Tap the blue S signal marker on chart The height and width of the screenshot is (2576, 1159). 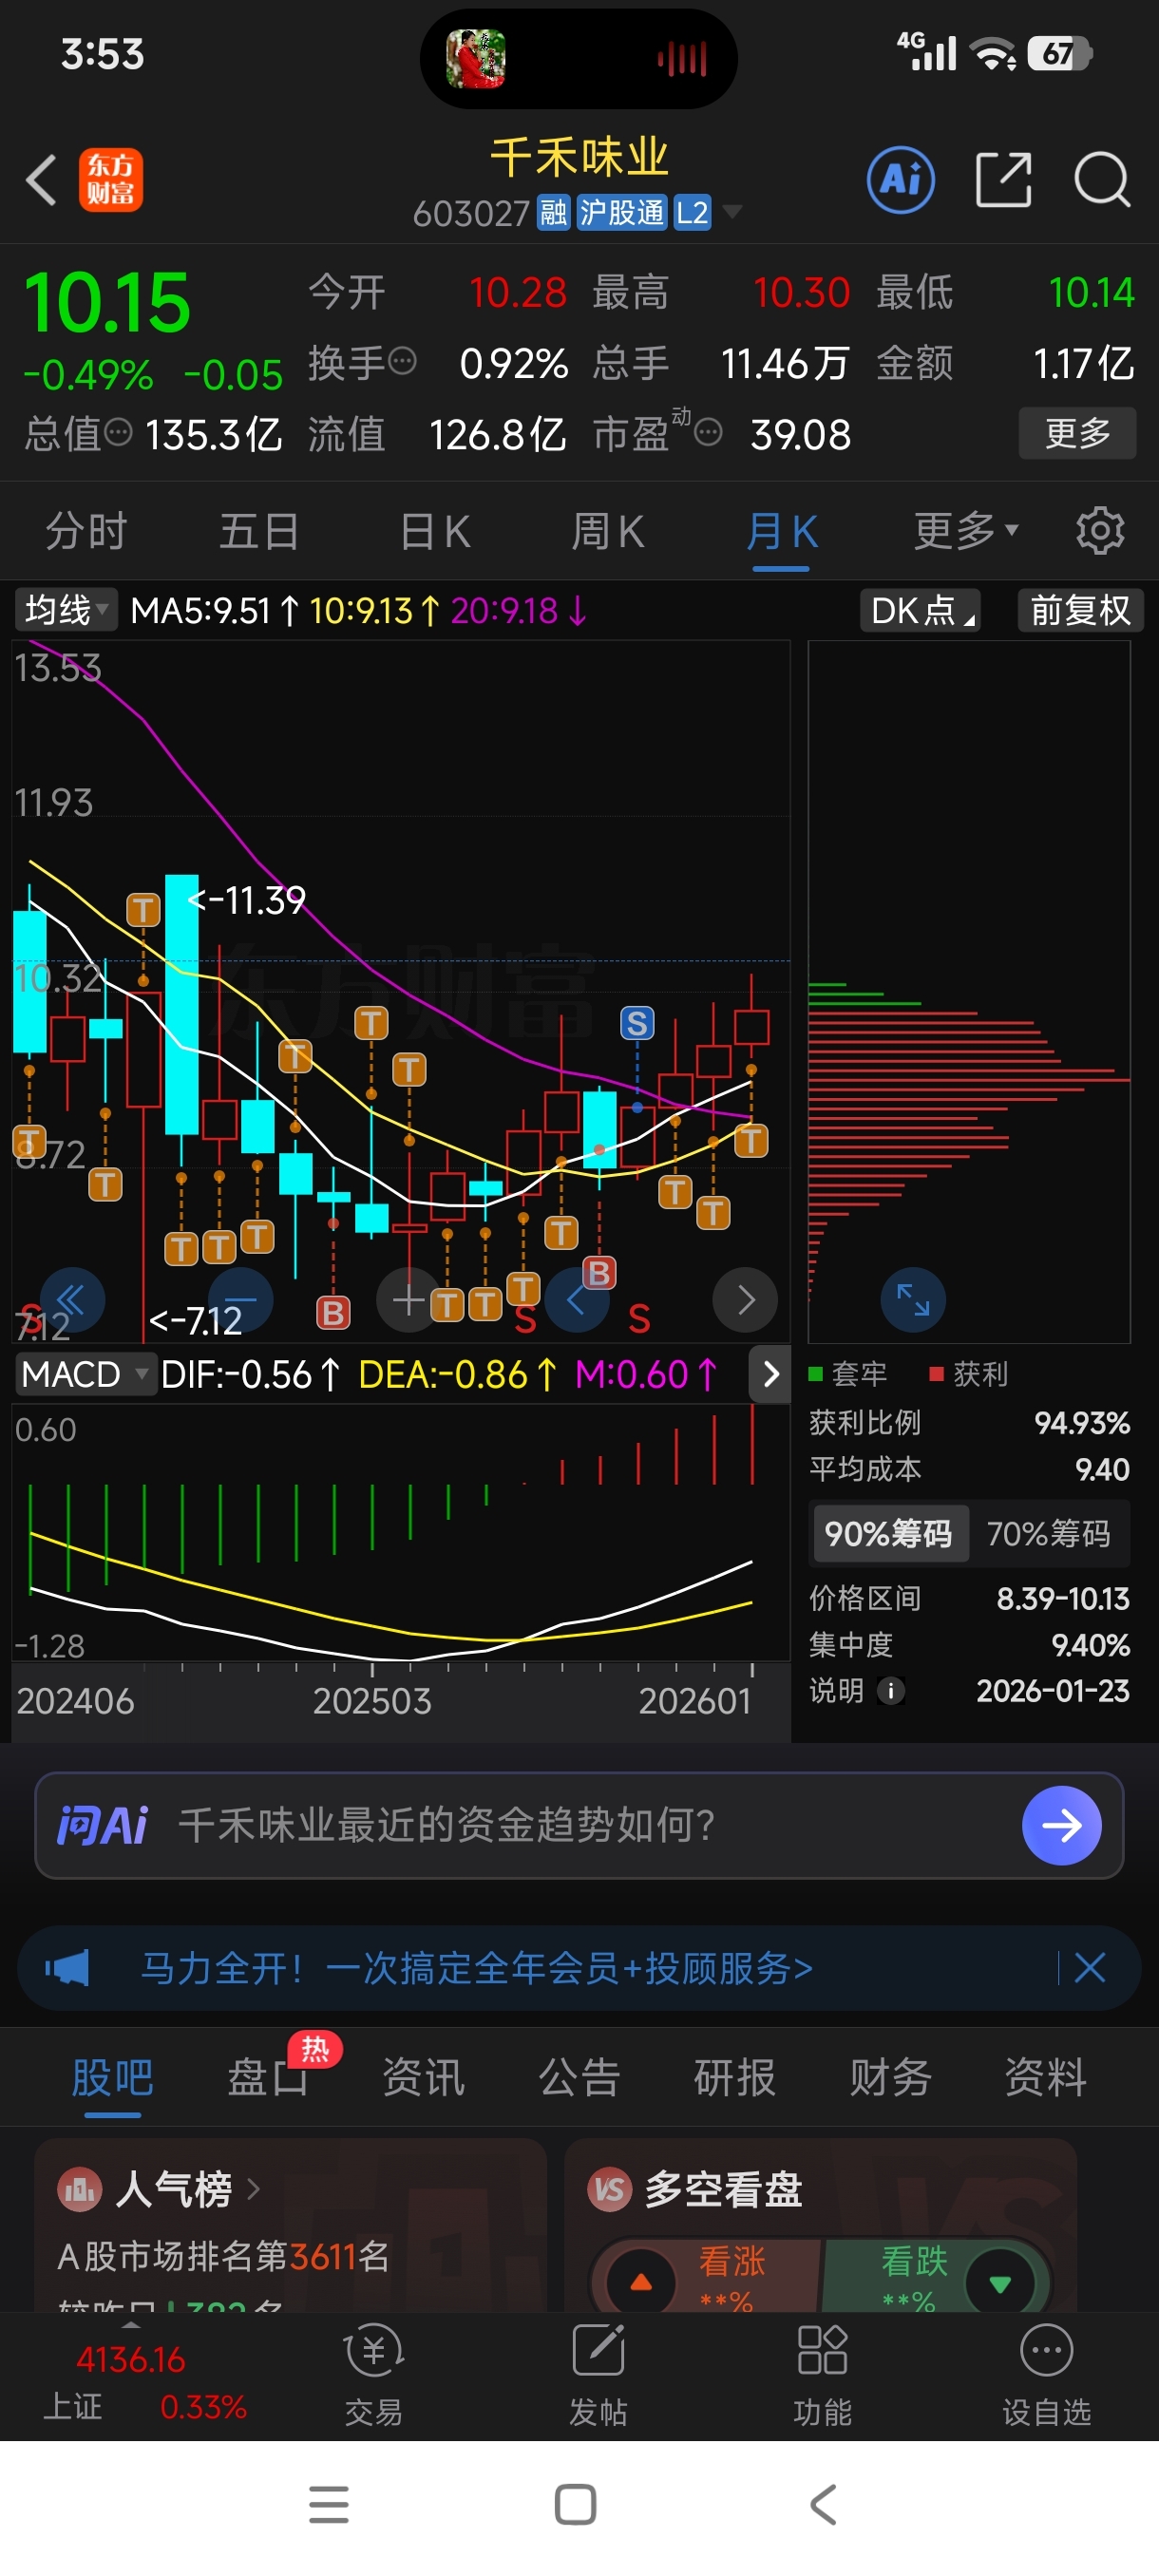(x=637, y=1023)
